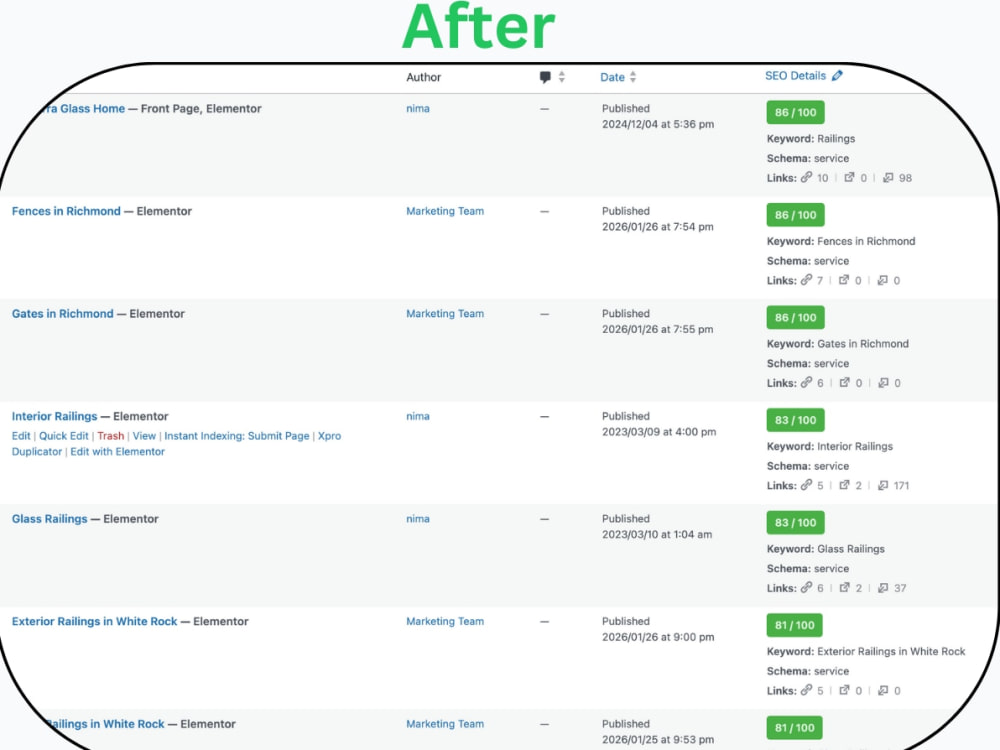Open the Glass Railings page title
Viewport: 1000px width, 750px height.
coord(49,519)
